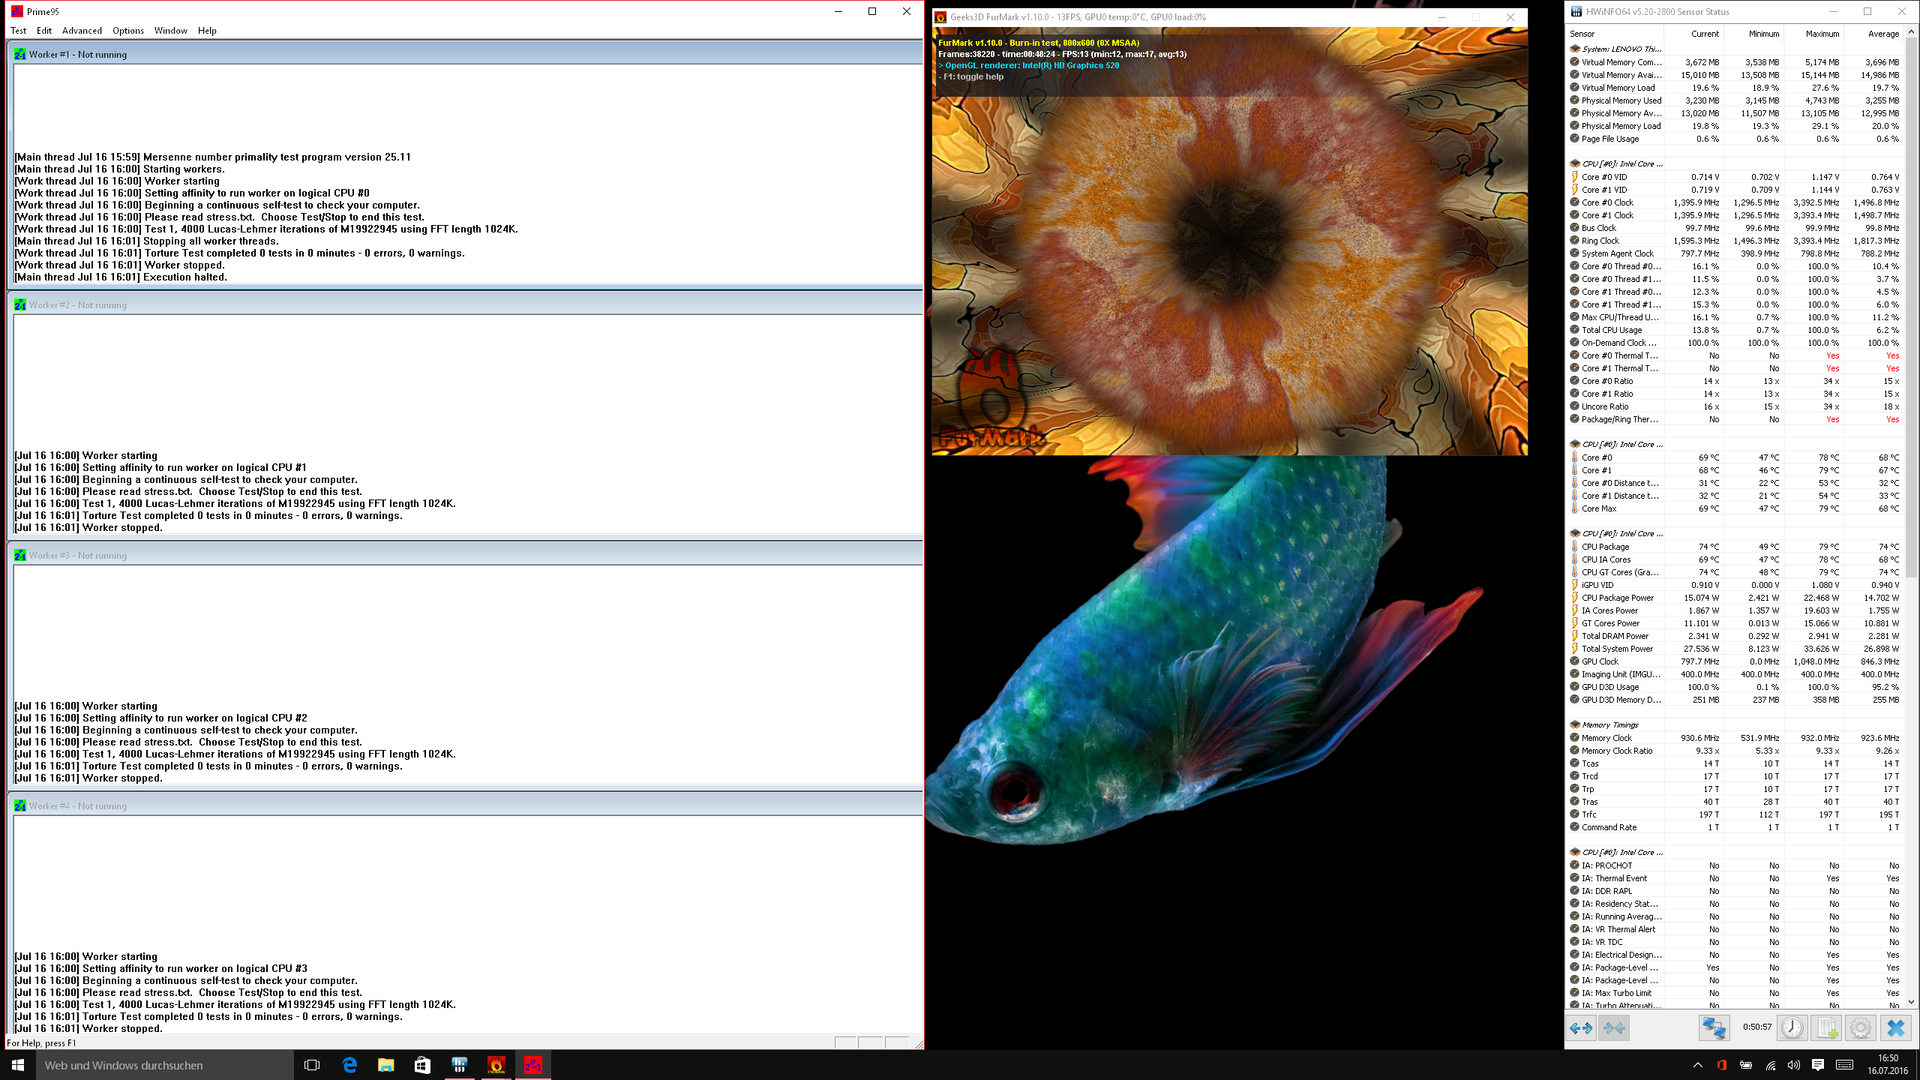Viewport: 1920px width, 1080px height.
Task: Switch to Prime95 taskbar icon
Action: [533, 1065]
